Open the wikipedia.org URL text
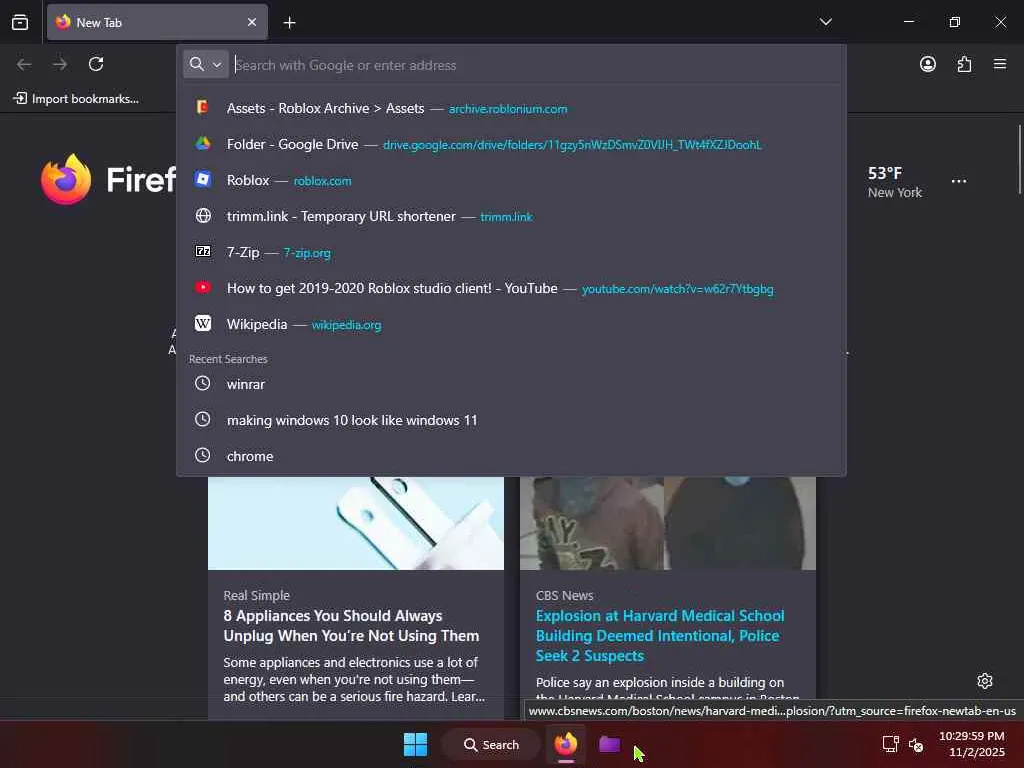Image resolution: width=1024 pixels, height=768 pixels. coord(346,325)
